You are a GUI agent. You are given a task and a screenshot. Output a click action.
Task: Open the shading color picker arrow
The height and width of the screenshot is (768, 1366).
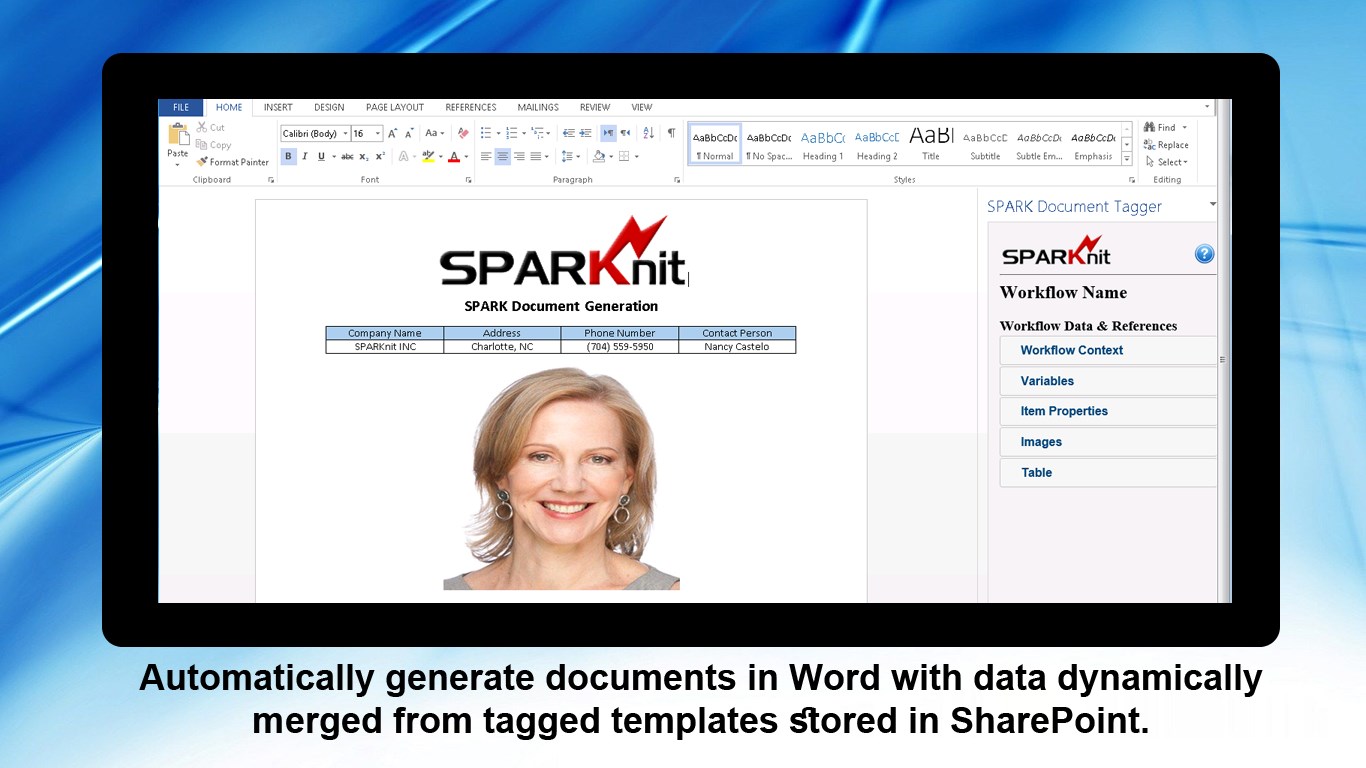point(611,157)
